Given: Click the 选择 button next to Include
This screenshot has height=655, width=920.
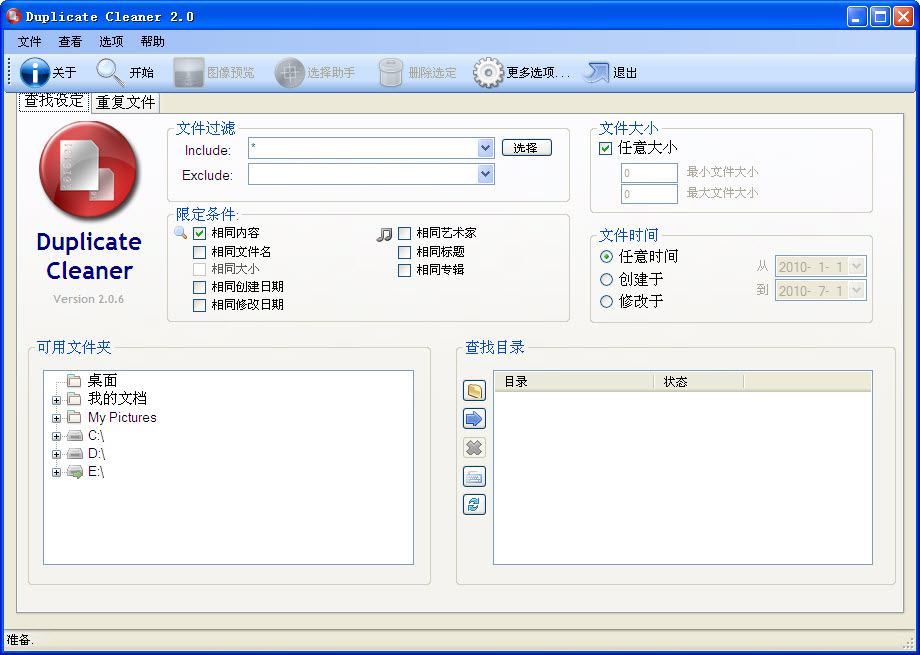Looking at the screenshot, I should (527, 148).
